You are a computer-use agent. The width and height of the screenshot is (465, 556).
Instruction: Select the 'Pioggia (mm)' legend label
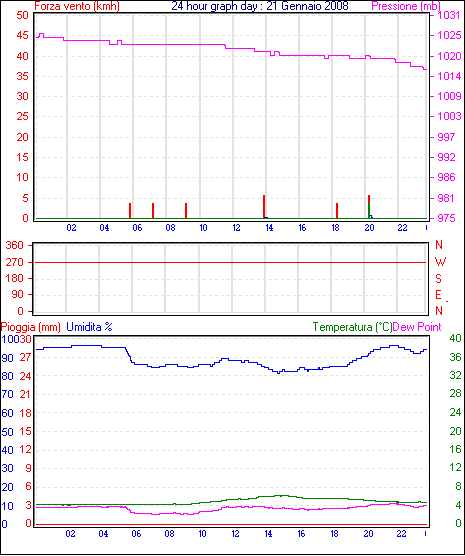click(x=31, y=327)
